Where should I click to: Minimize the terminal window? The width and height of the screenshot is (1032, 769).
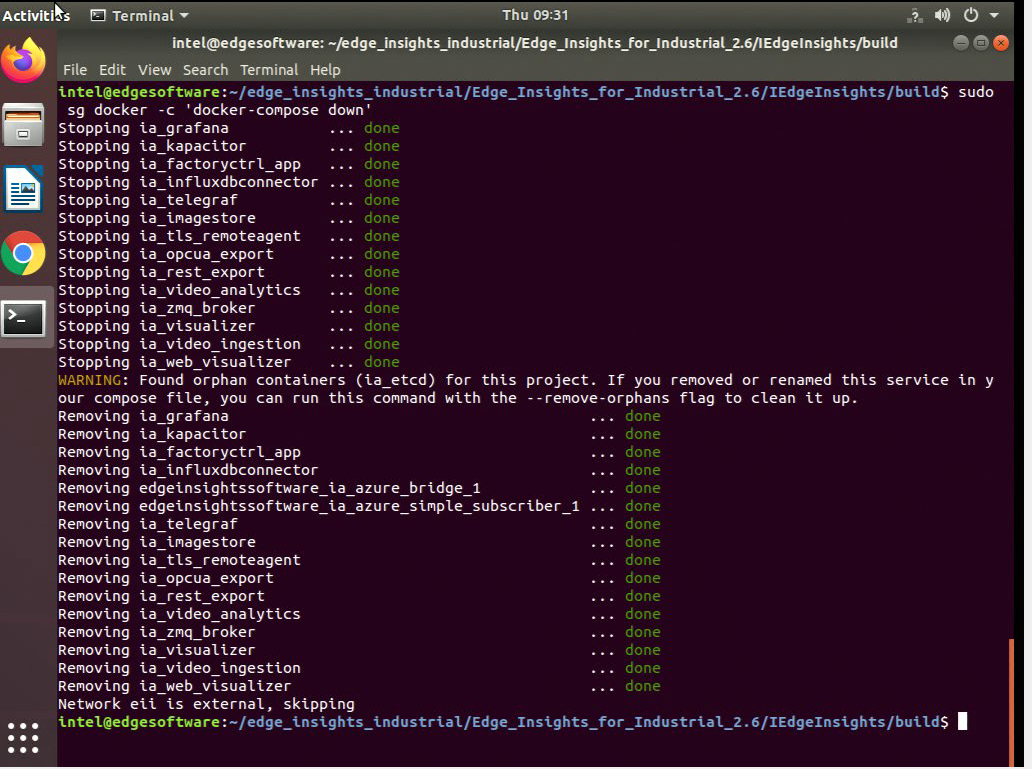(961, 43)
